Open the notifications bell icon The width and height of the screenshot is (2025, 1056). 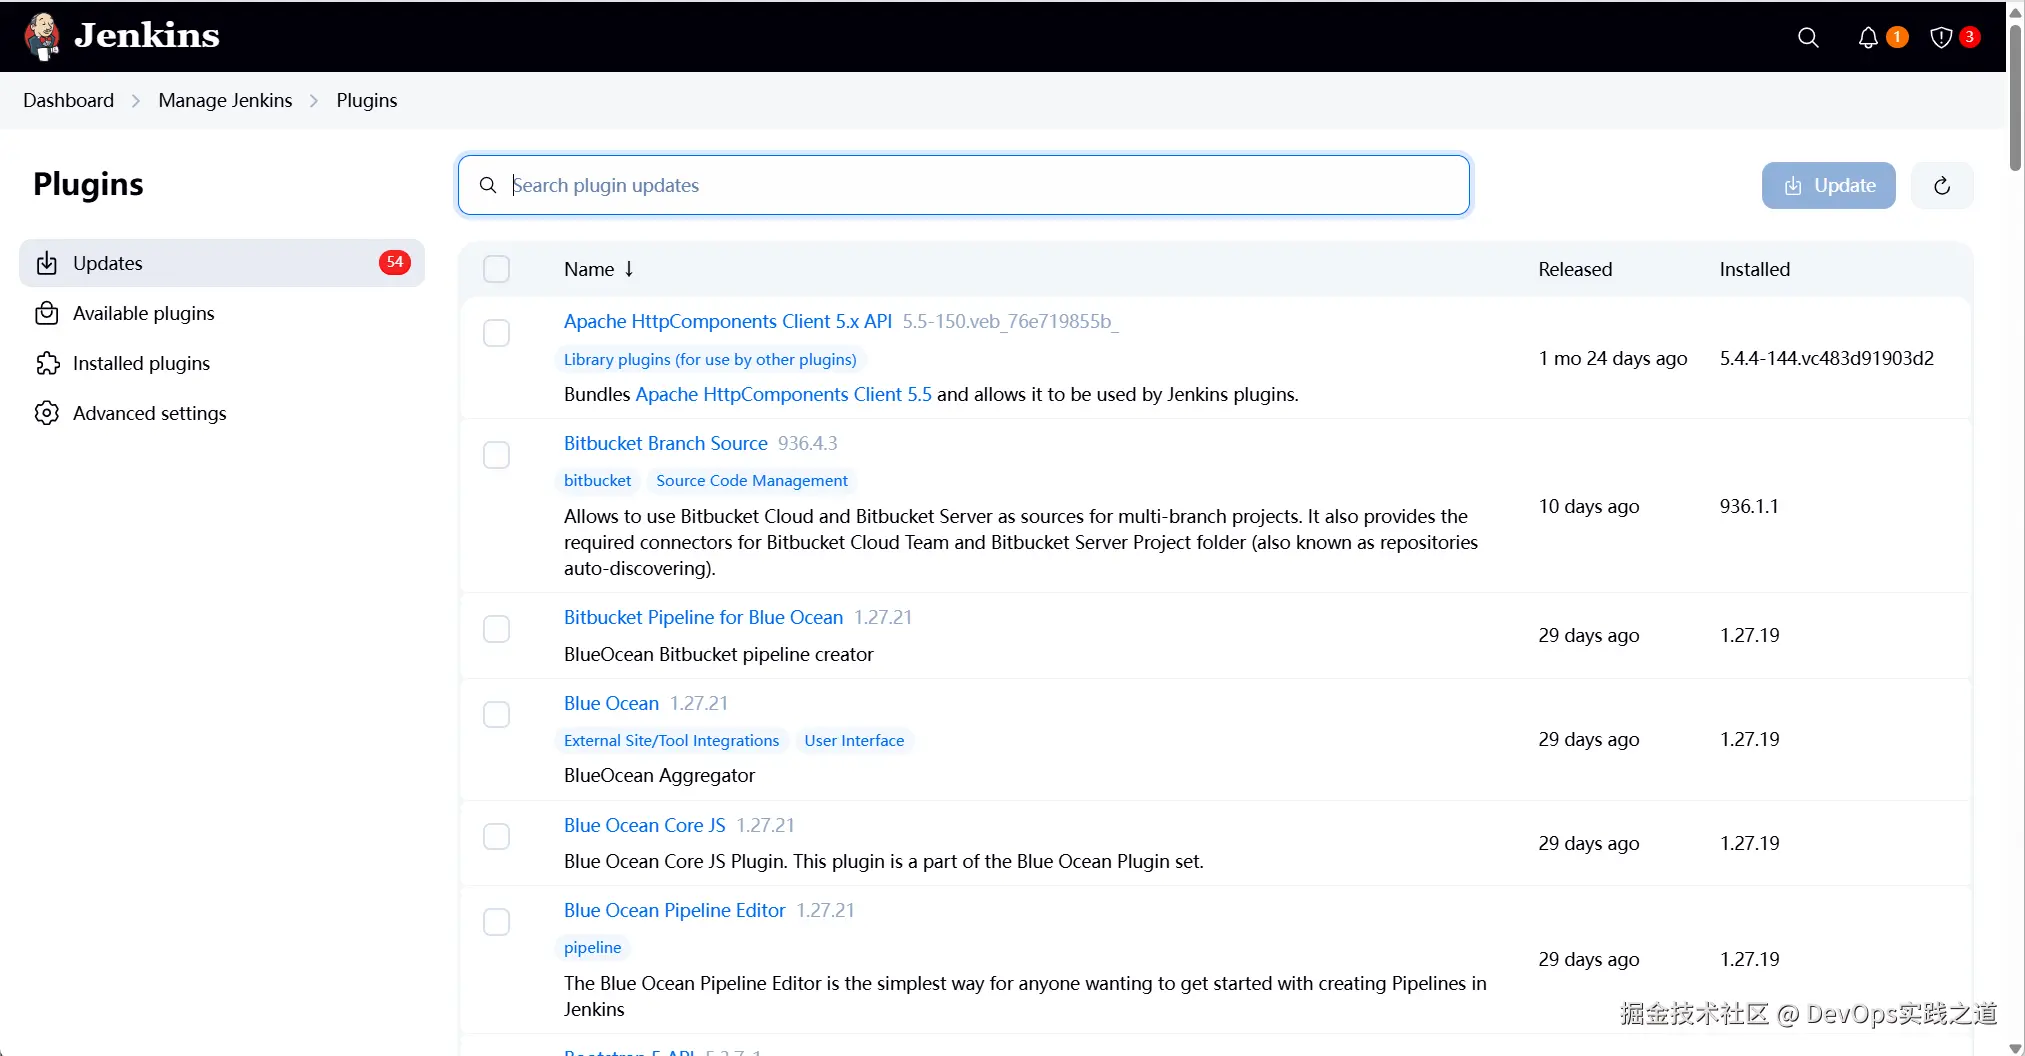pos(1868,37)
